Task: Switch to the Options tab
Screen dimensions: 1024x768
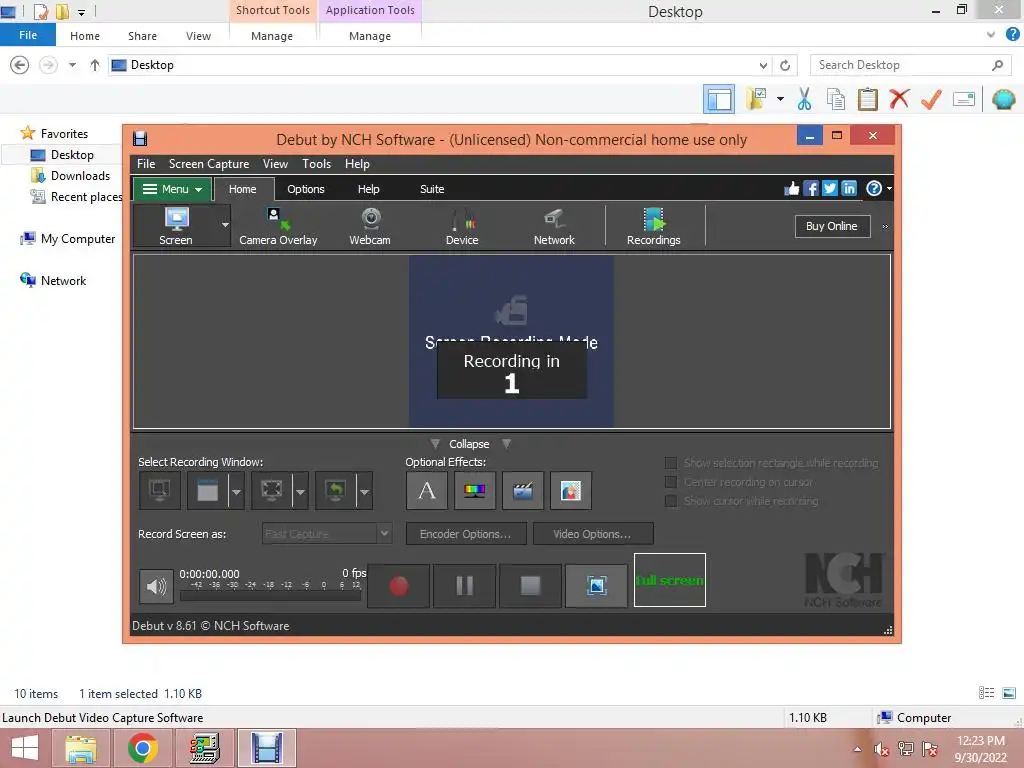Action: [x=306, y=189]
